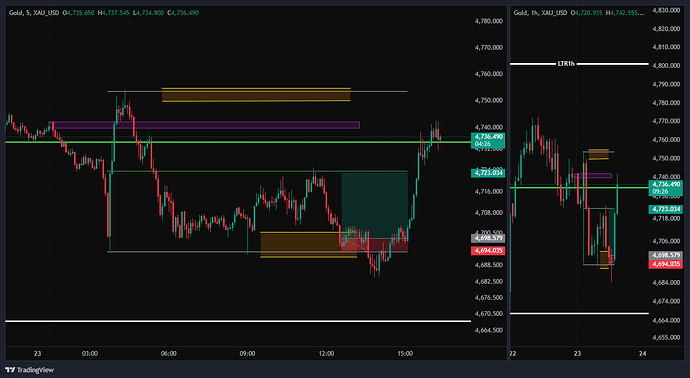Select the purple rectangle drawing on 5-minute chart
Image resolution: width=690 pixels, height=378 pixels.
tap(204, 125)
